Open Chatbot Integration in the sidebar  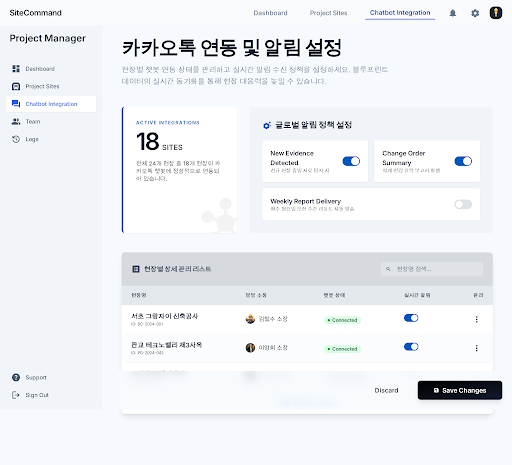(51, 104)
